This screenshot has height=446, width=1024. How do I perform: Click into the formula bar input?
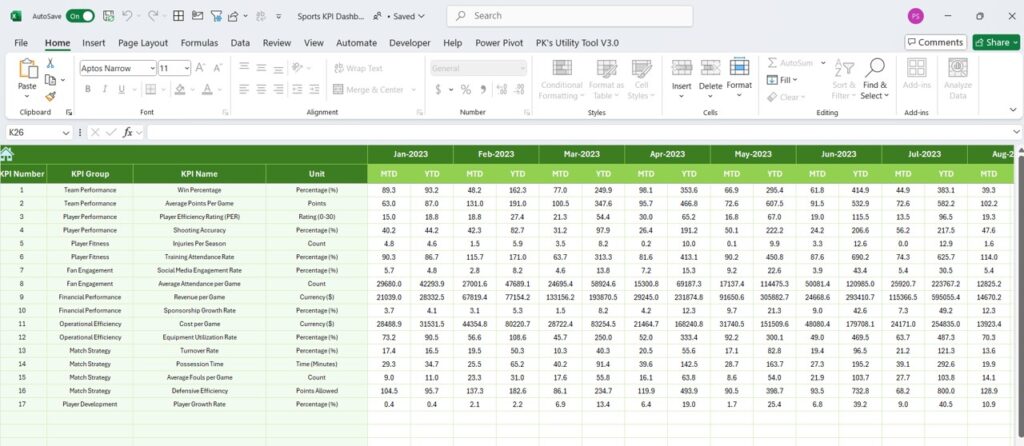tap(578, 133)
